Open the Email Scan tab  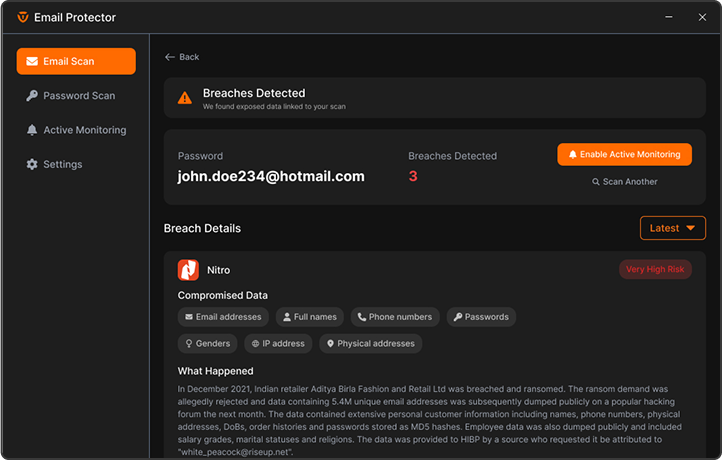click(x=76, y=61)
